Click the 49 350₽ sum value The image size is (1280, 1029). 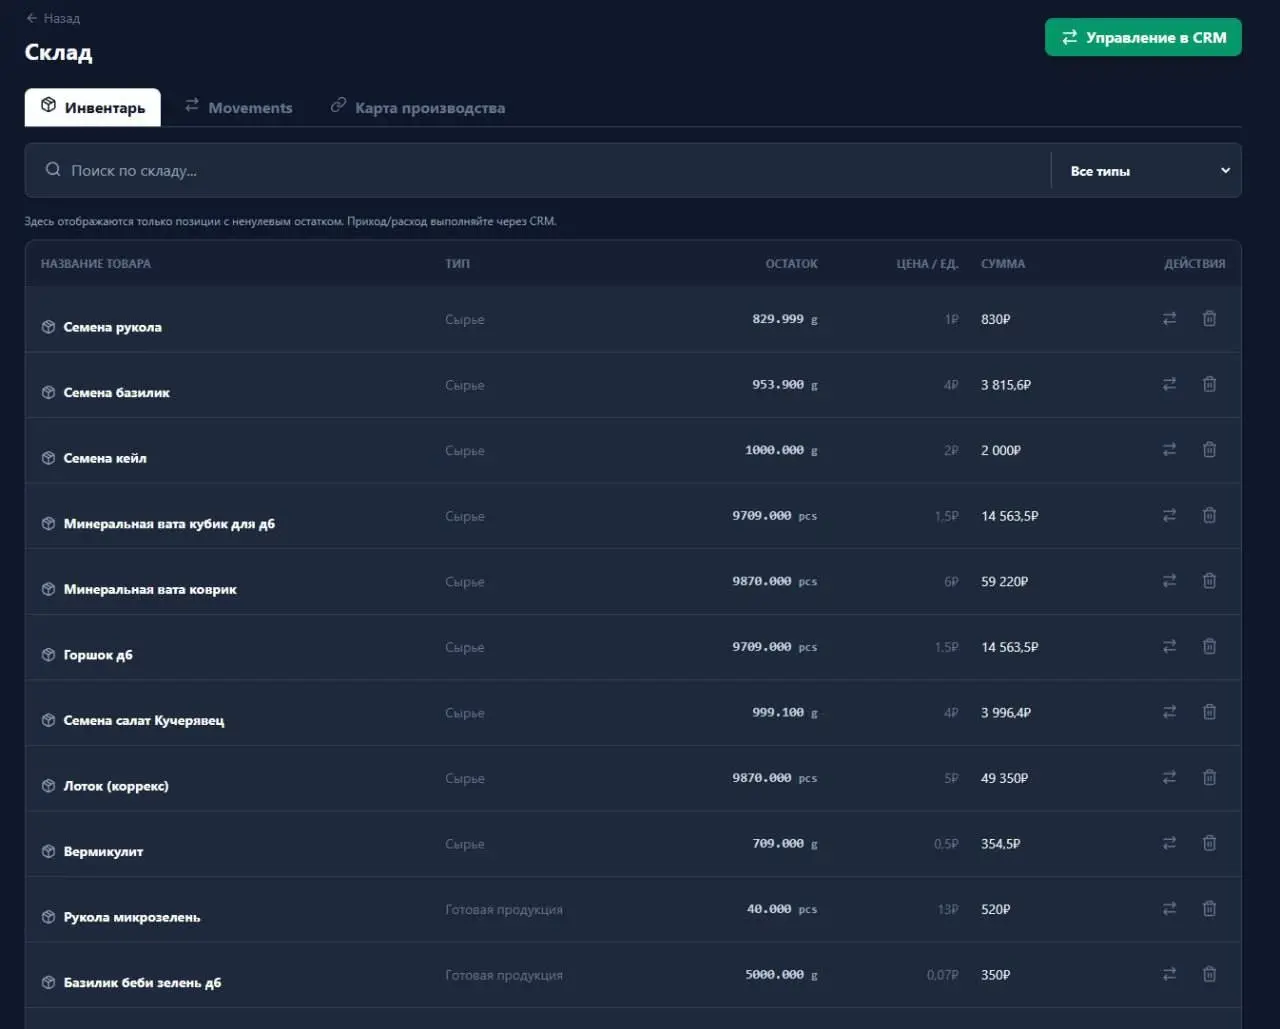(x=1004, y=778)
